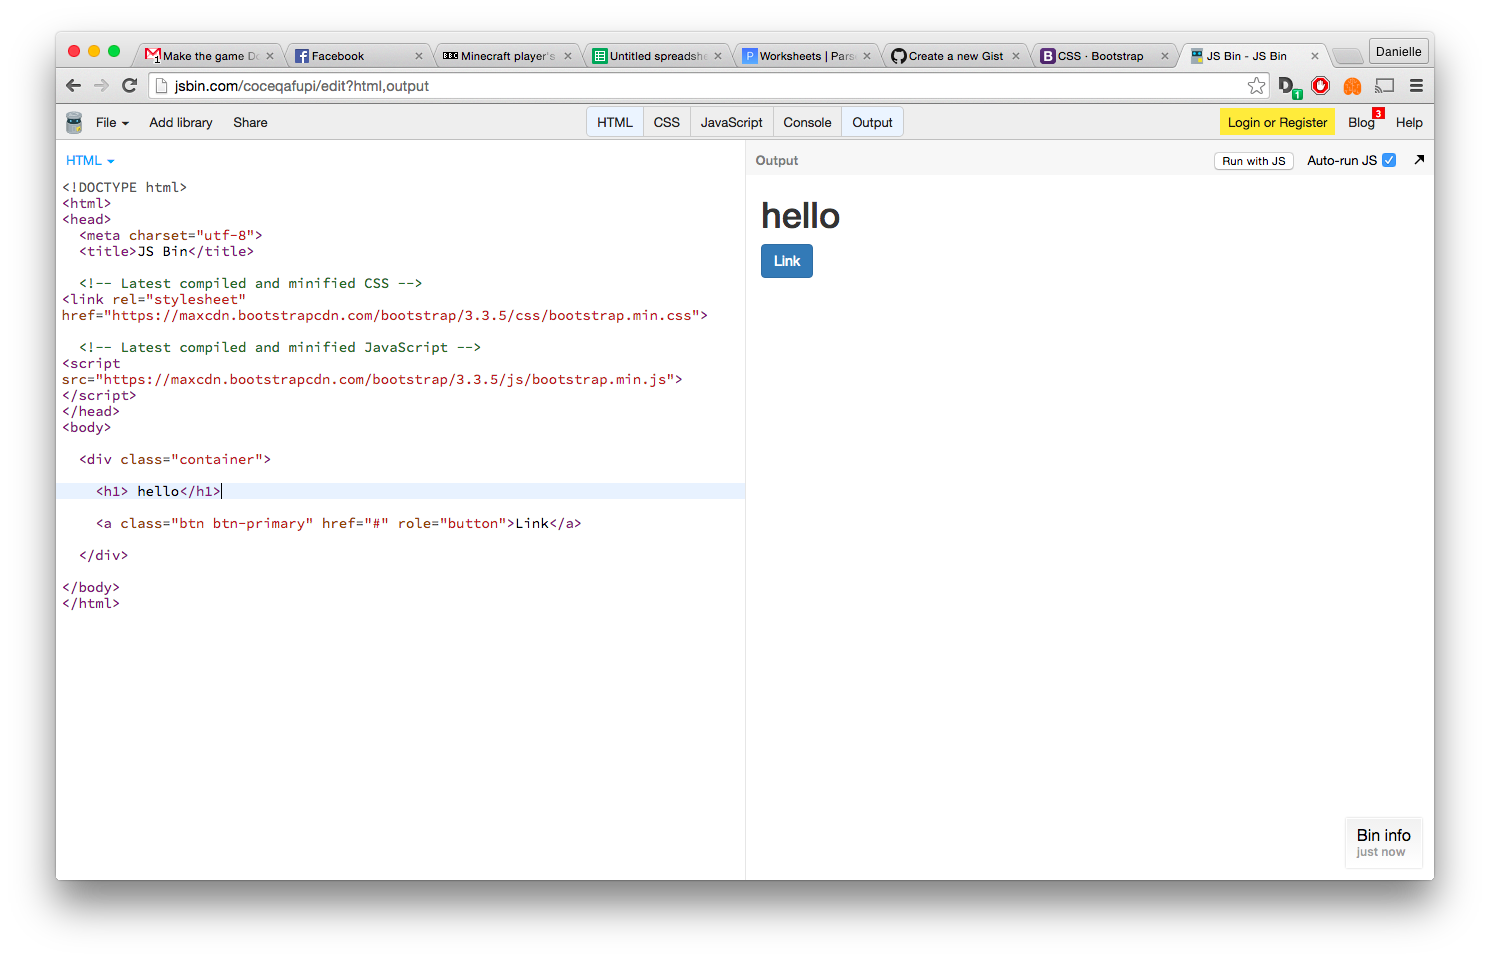Bookmark this page with the star icon

pyautogui.click(x=1257, y=86)
